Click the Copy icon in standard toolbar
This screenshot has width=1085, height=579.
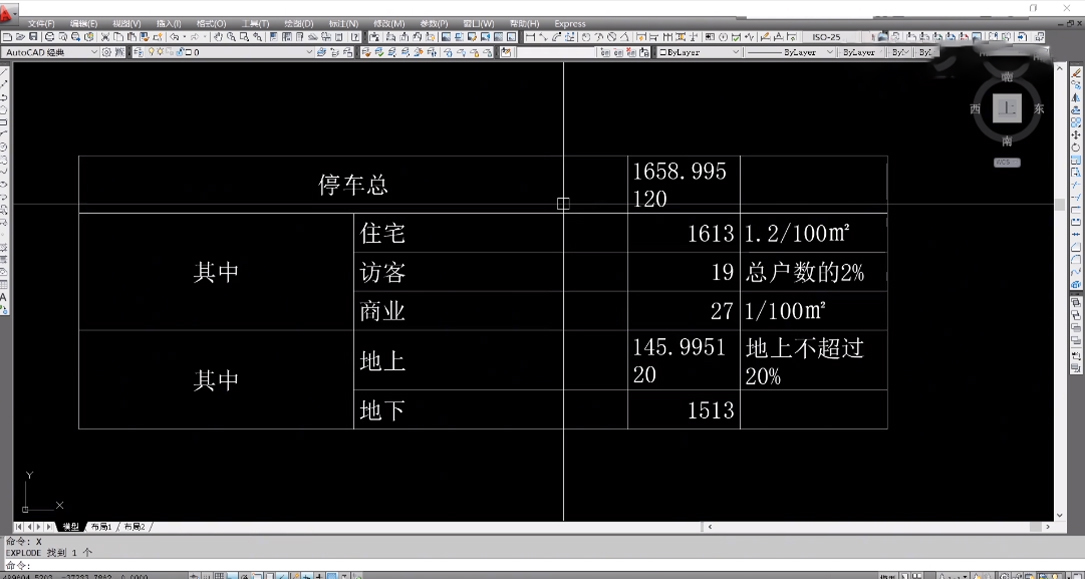pos(118,37)
